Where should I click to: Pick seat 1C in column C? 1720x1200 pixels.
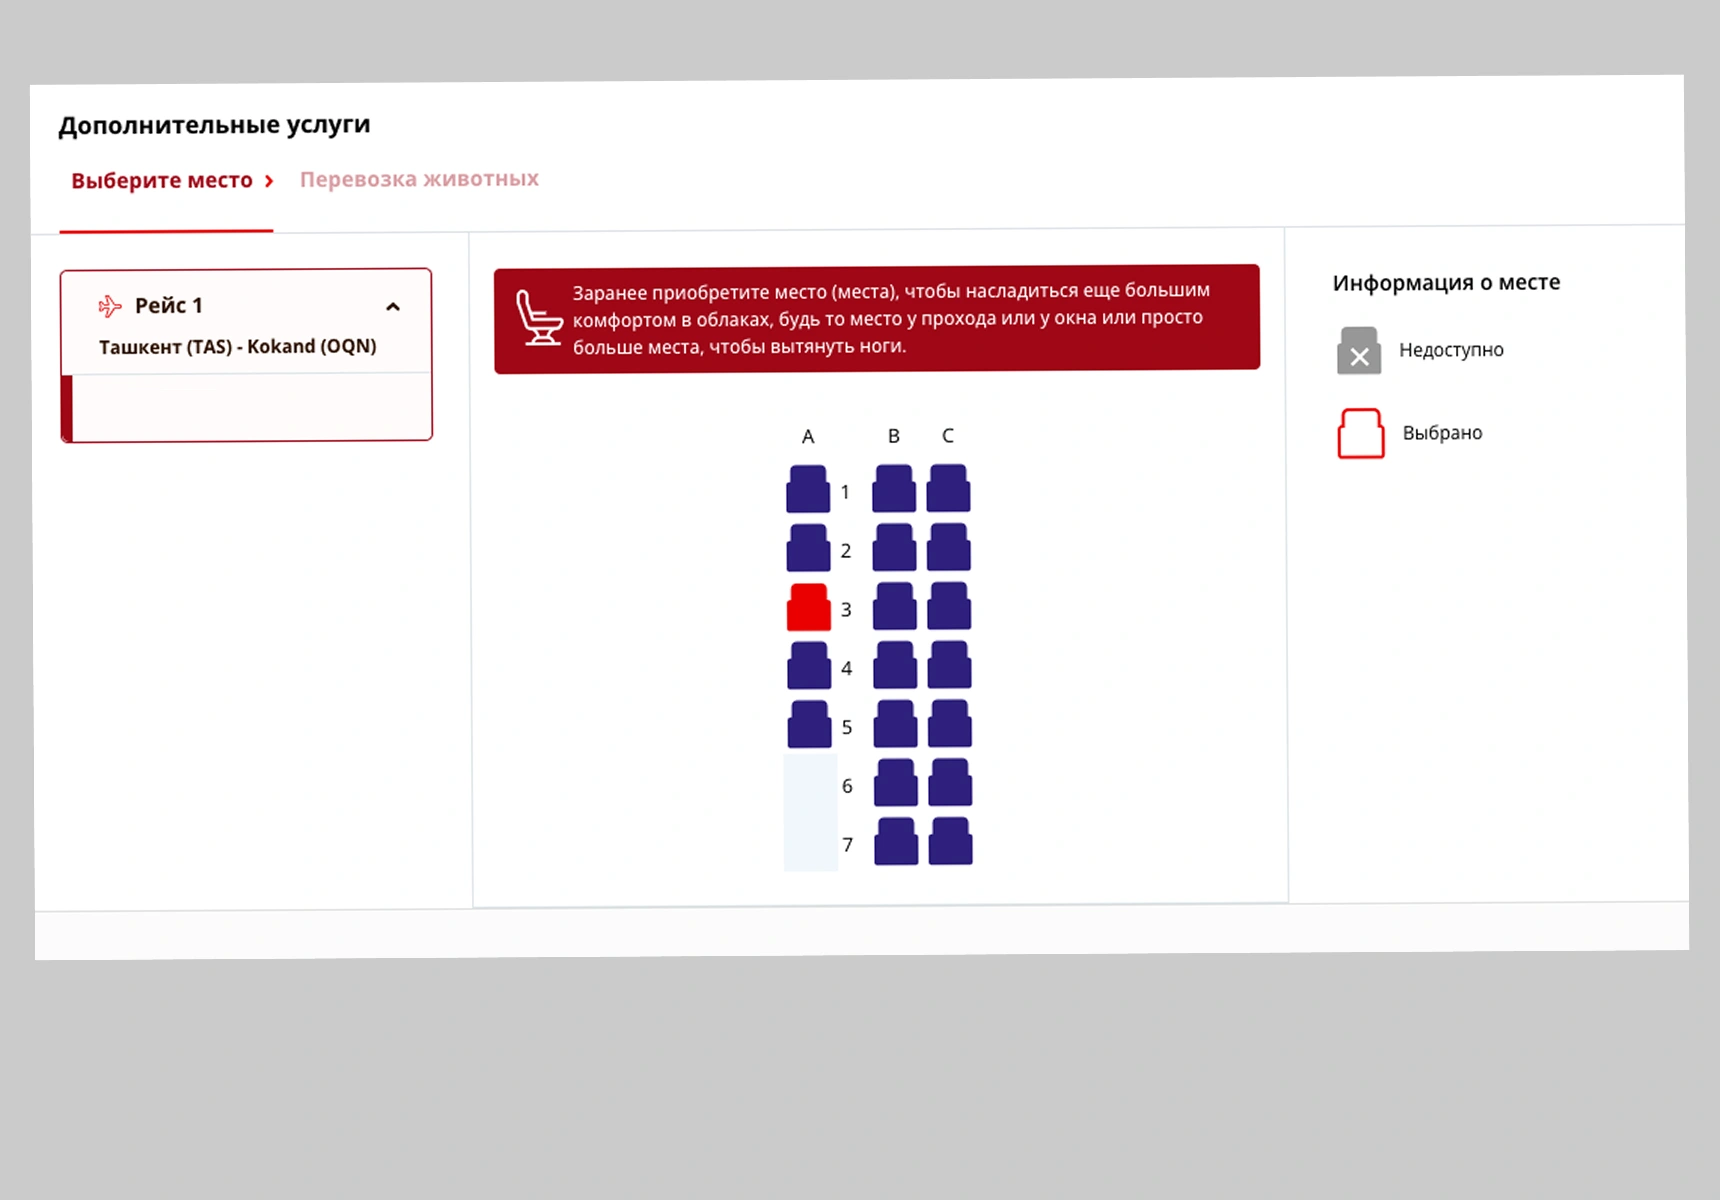[x=949, y=488]
